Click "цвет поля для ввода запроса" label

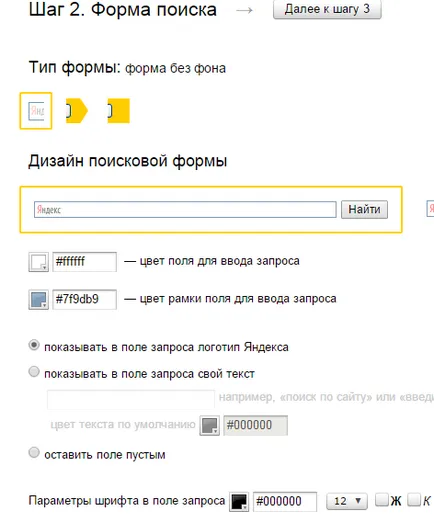pyautogui.click(x=220, y=261)
